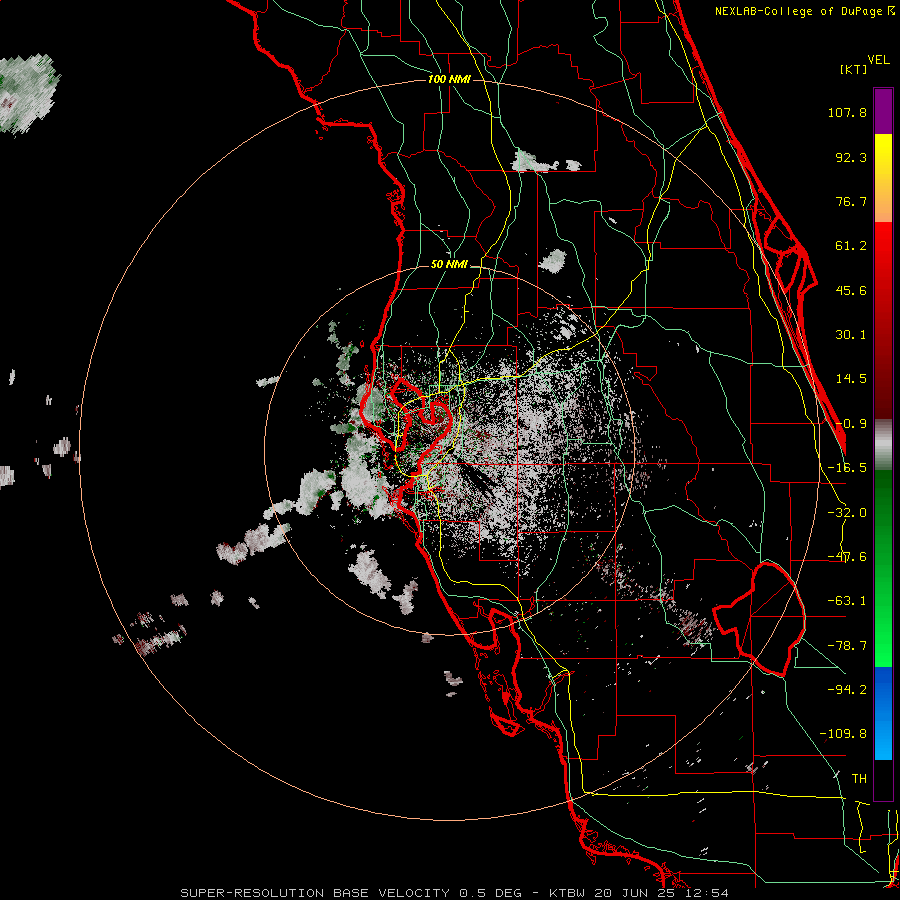Click the light blue band of velocity colorbar
Image resolution: width=900 pixels, height=900 pixels.
coord(883,713)
